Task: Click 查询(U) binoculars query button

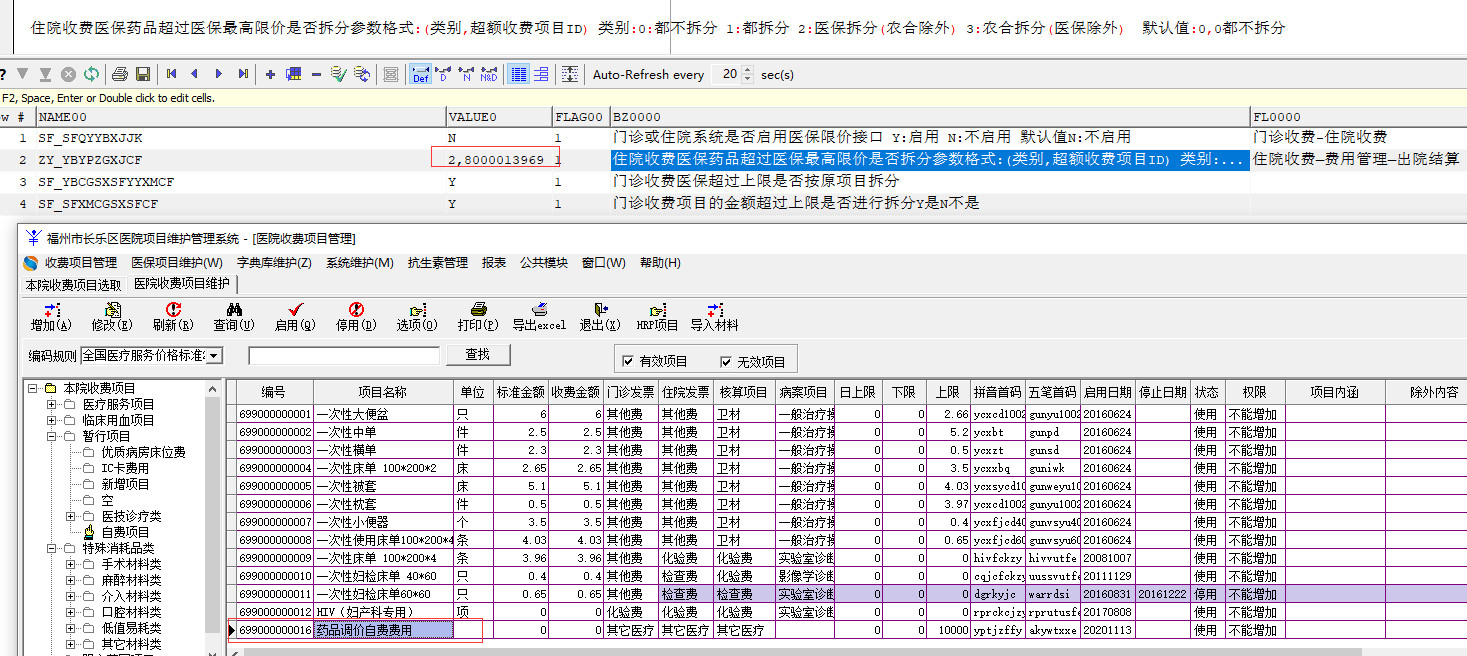Action: point(233,317)
